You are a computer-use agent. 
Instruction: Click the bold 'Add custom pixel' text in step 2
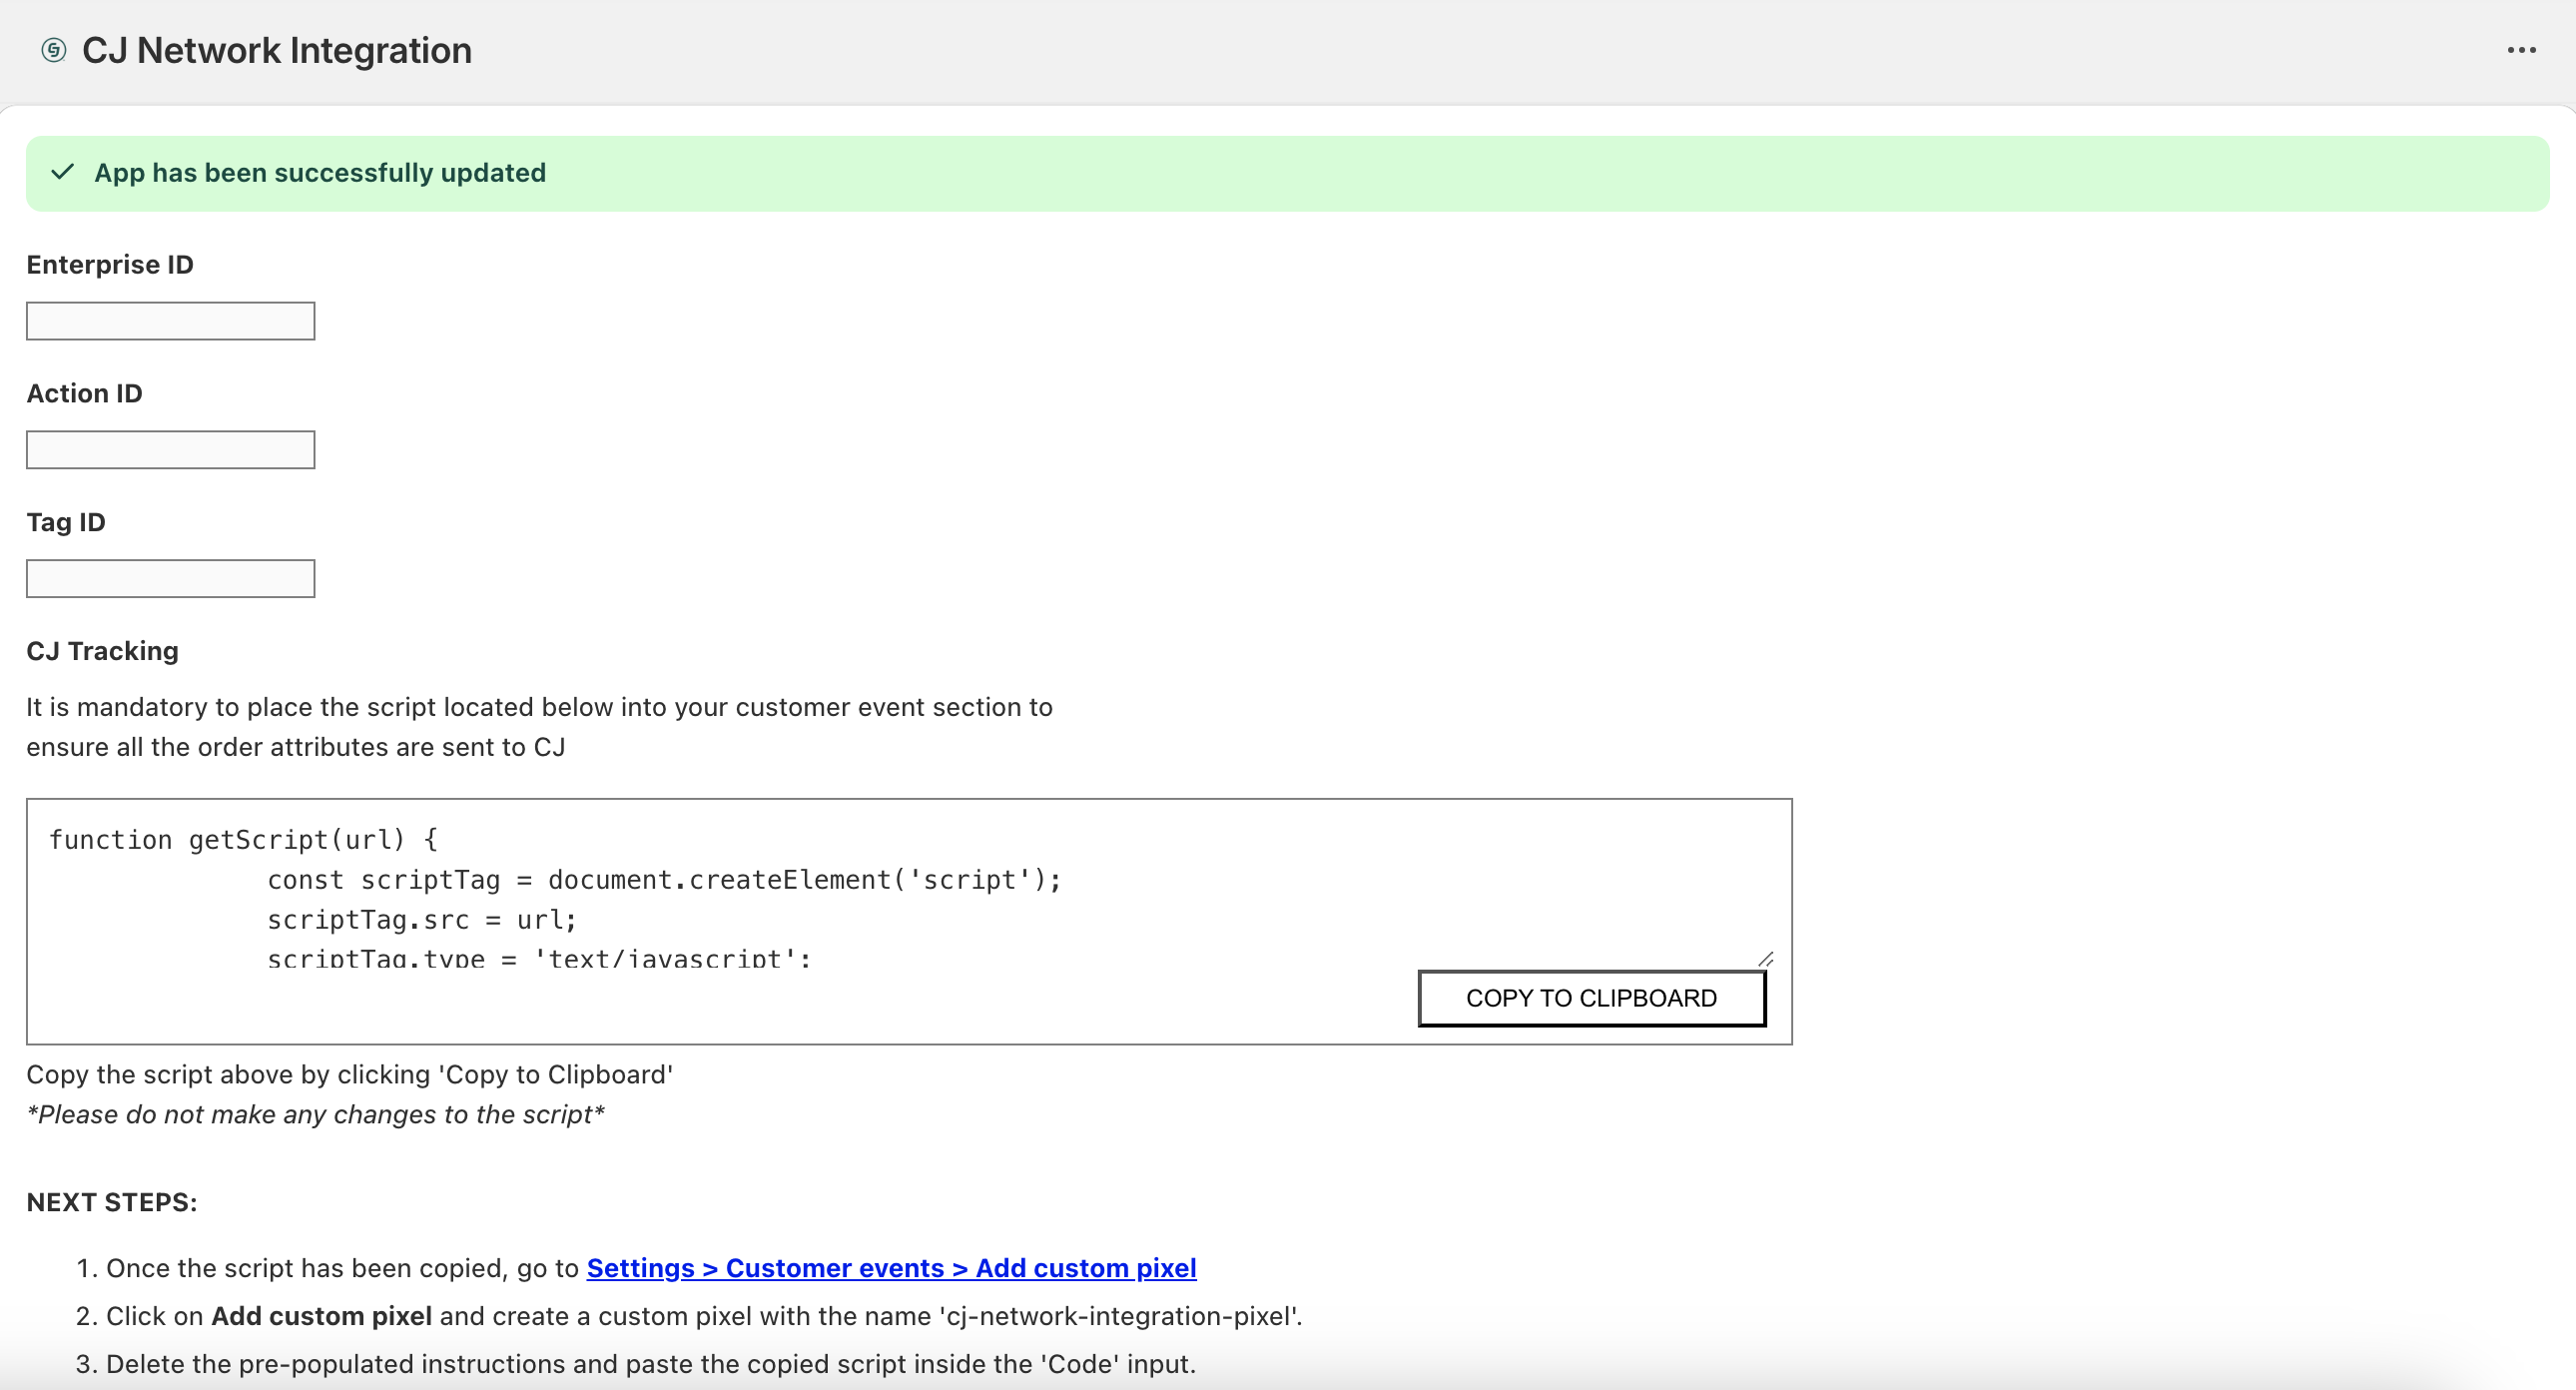[322, 1316]
